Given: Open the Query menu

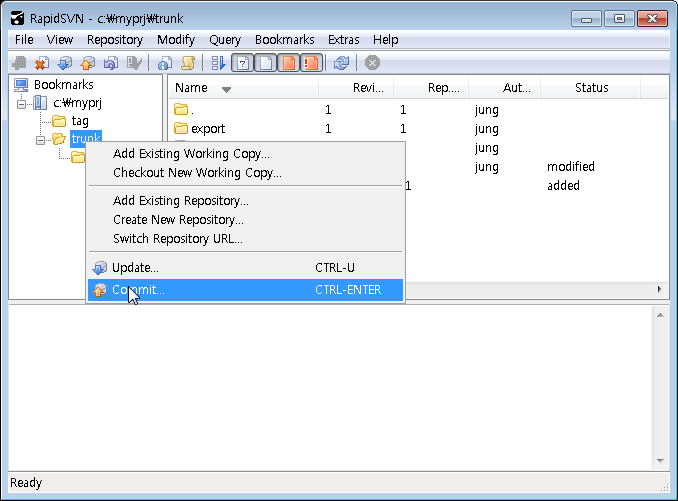Looking at the screenshot, I should pyautogui.click(x=225, y=40).
